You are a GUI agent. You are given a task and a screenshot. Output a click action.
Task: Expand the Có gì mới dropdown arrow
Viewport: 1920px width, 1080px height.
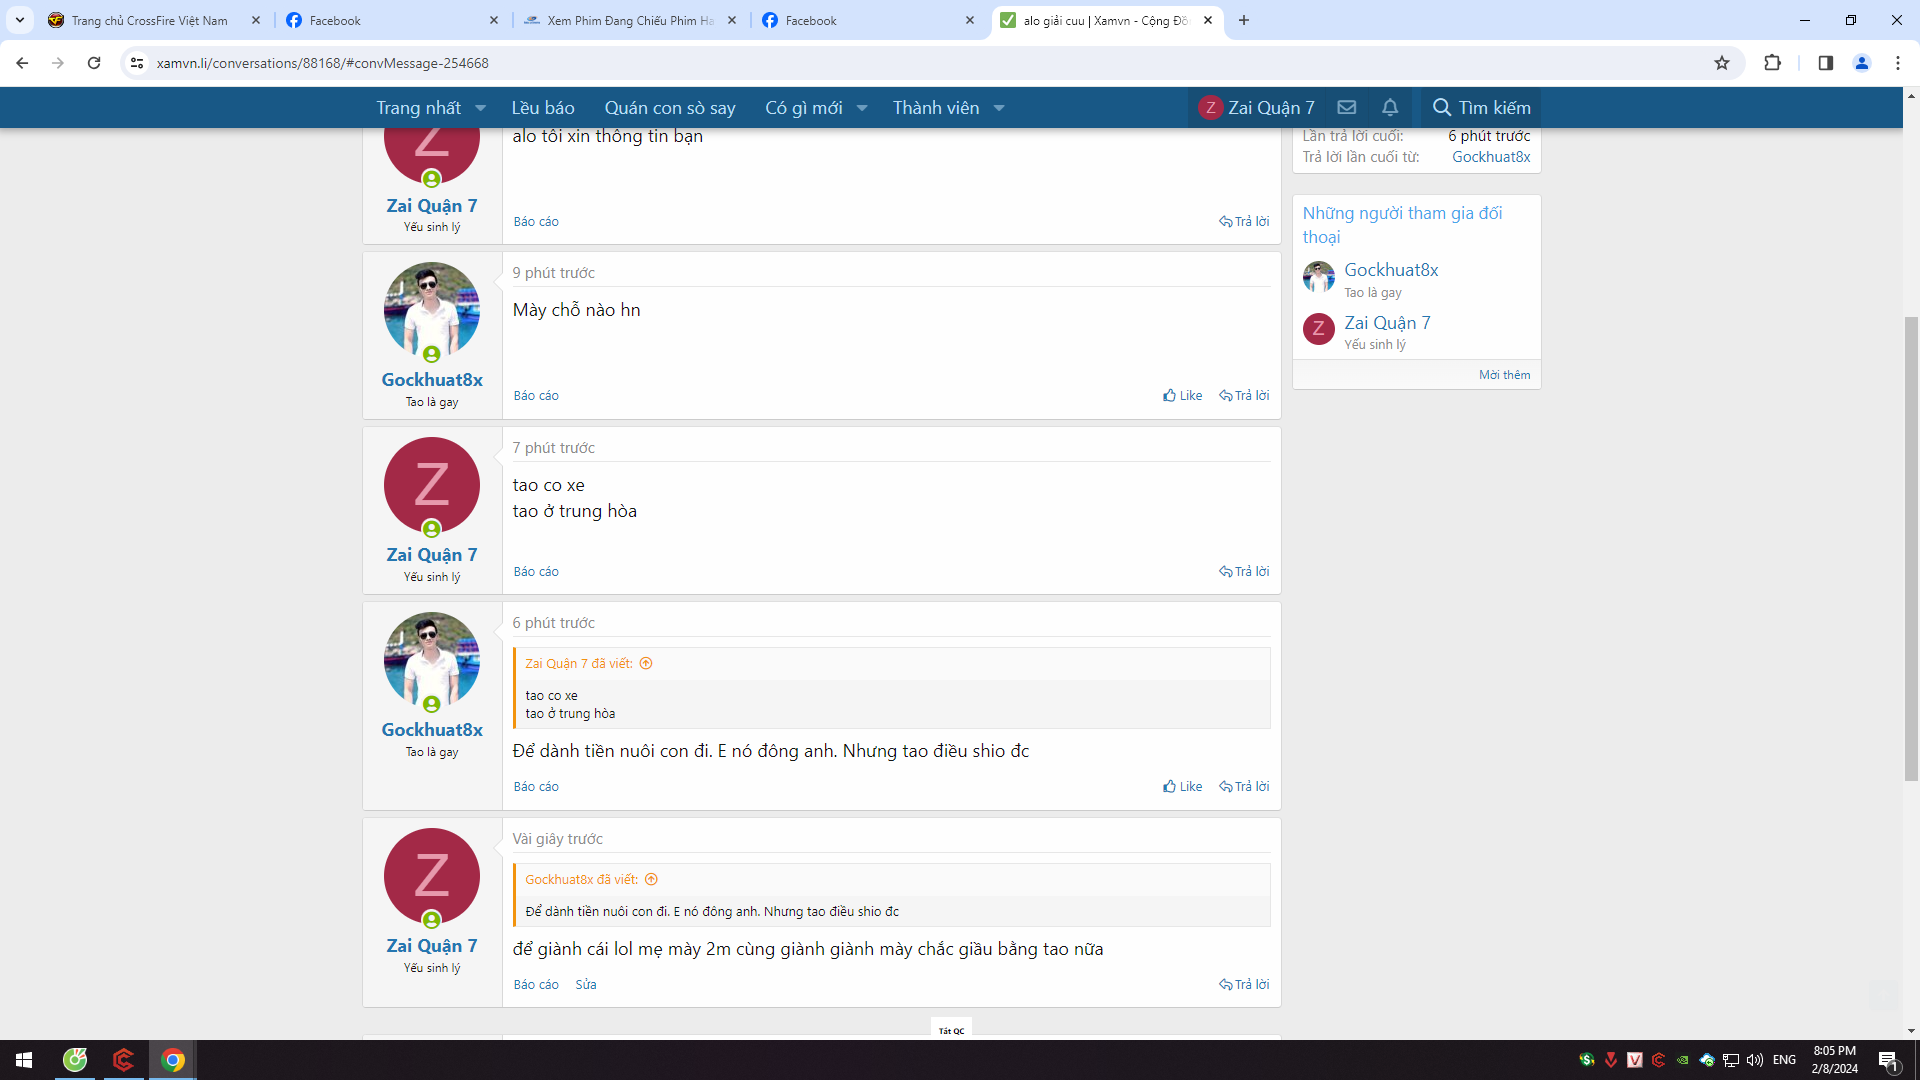click(862, 108)
